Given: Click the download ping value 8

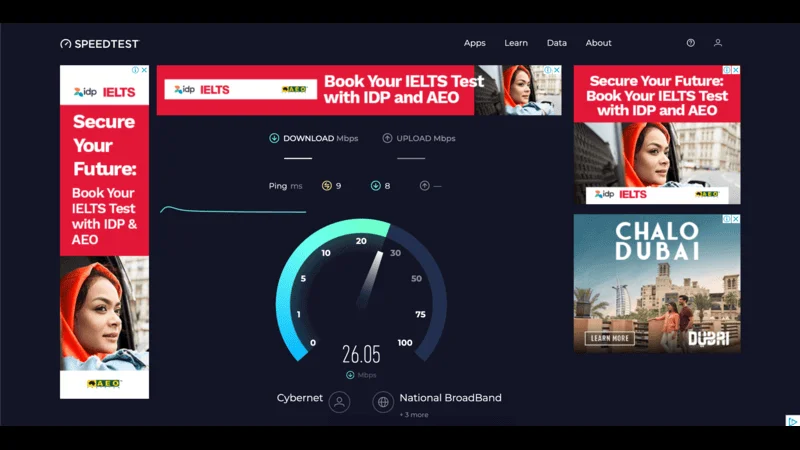Looking at the screenshot, I should tap(387, 186).
